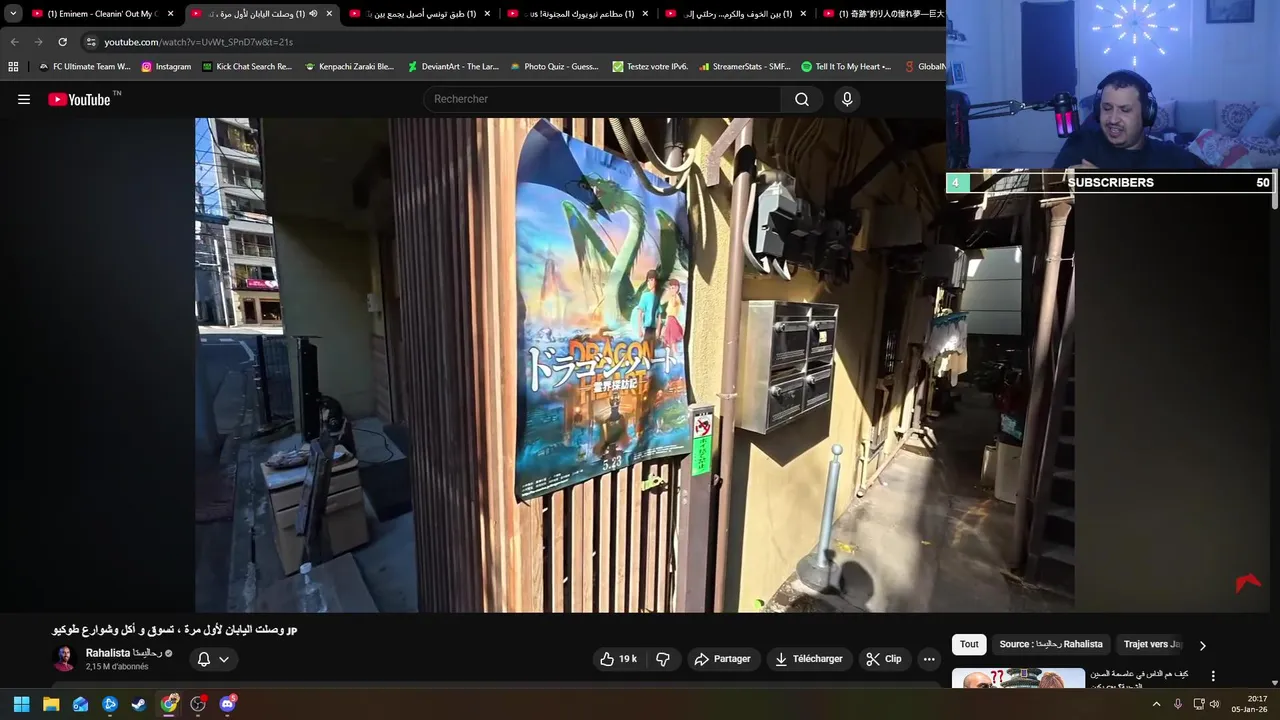Open the Kick Chat Search Re... bookmark
The width and height of the screenshot is (1280, 720).
pyautogui.click(x=247, y=67)
